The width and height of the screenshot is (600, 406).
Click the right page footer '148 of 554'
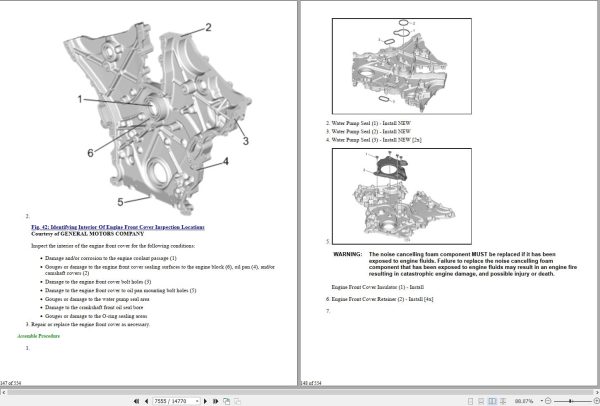click(x=311, y=383)
